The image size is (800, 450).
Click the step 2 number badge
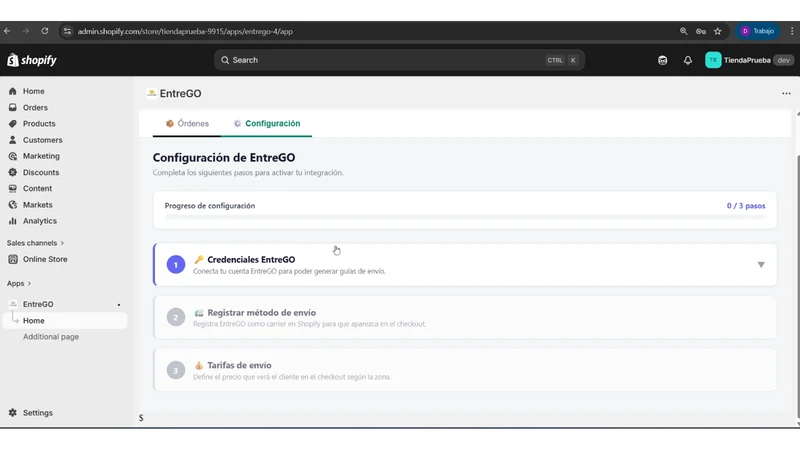176,317
